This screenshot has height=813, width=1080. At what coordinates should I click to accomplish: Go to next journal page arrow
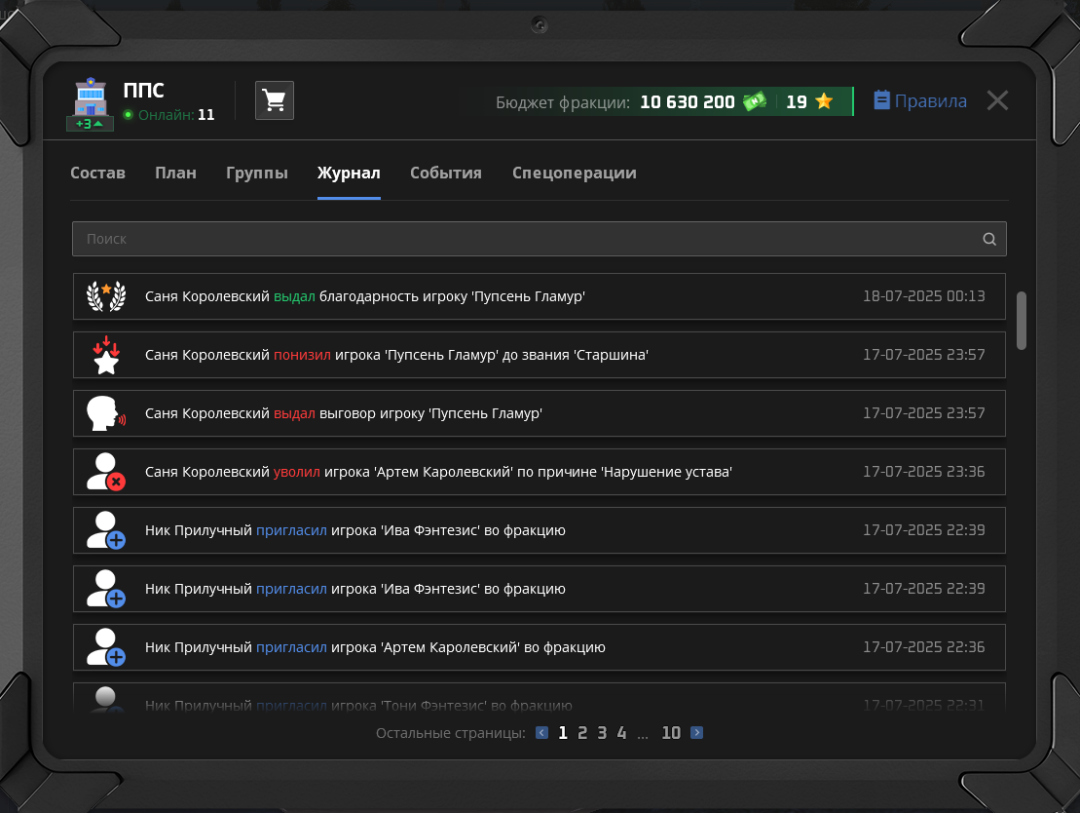[697, 732]
